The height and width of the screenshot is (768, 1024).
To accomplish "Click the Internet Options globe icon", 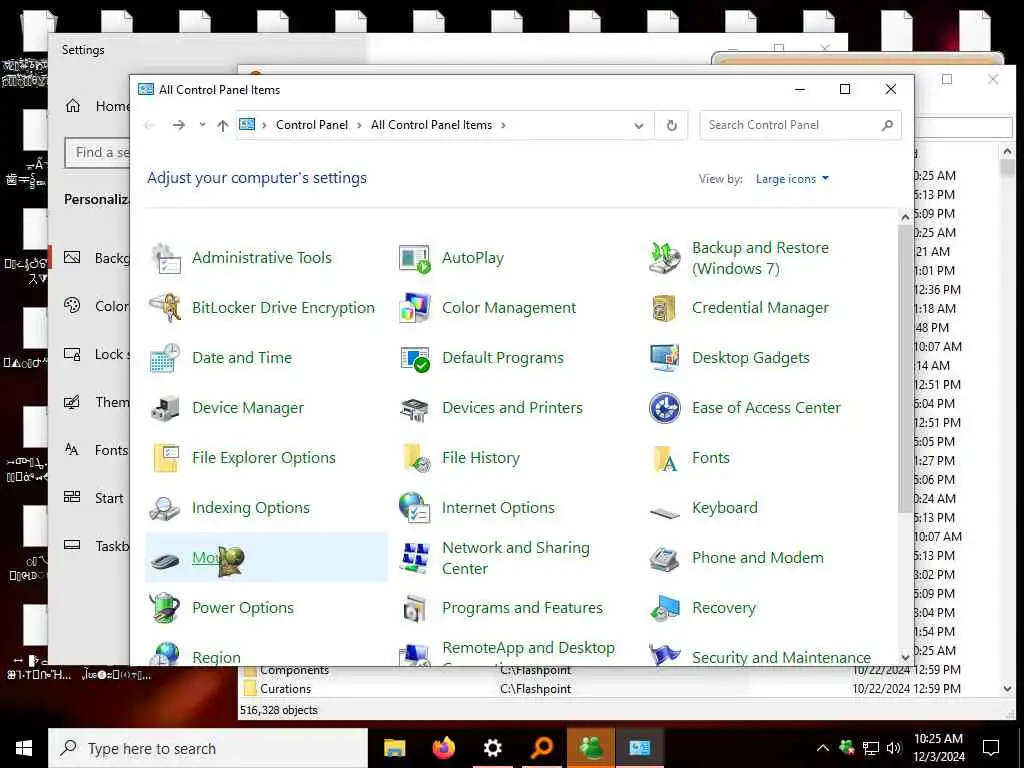I will pyautogui.click(x=414, y=507).
